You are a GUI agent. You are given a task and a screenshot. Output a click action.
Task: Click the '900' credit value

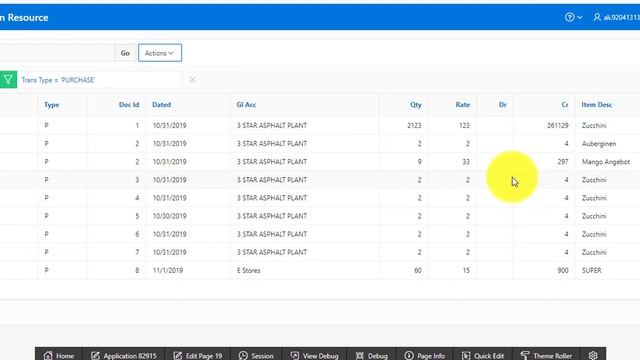click(563, 270)
